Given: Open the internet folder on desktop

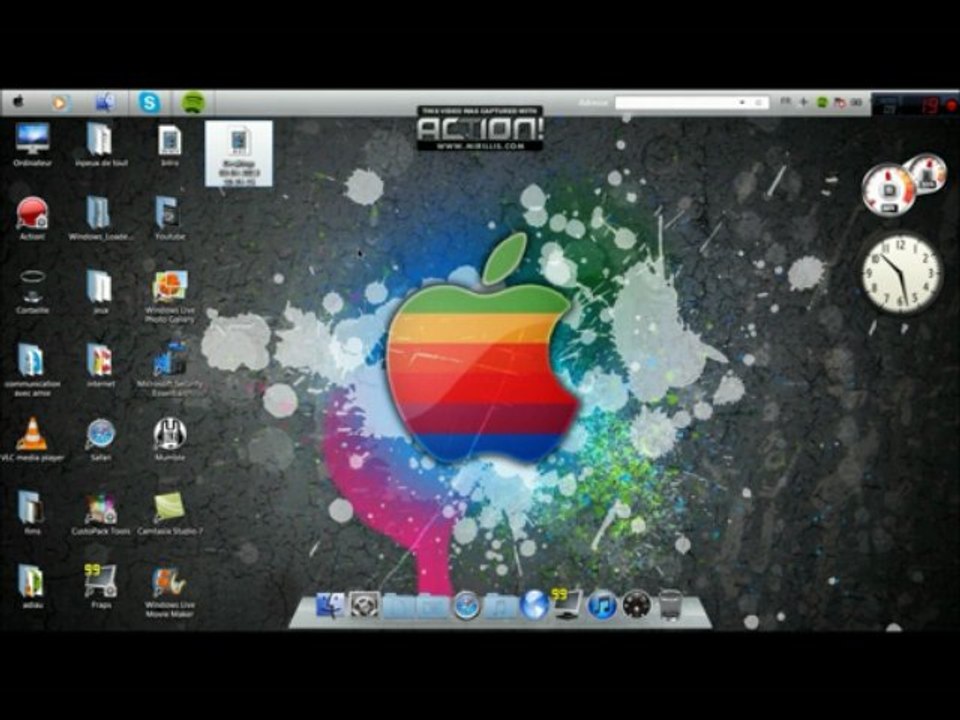Looking at the screenshot, I should coord(100,366).
